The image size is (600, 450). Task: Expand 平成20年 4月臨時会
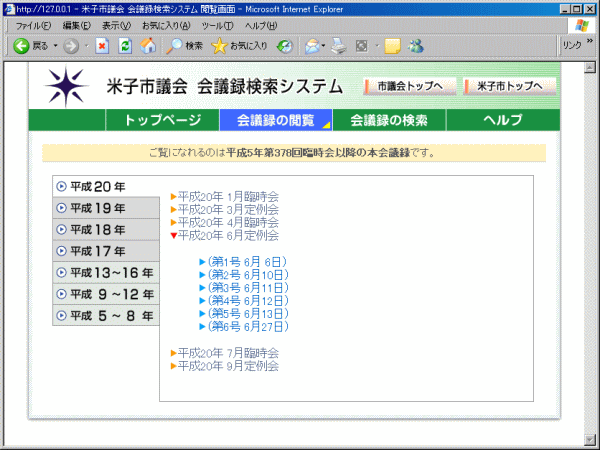(225, 222)
